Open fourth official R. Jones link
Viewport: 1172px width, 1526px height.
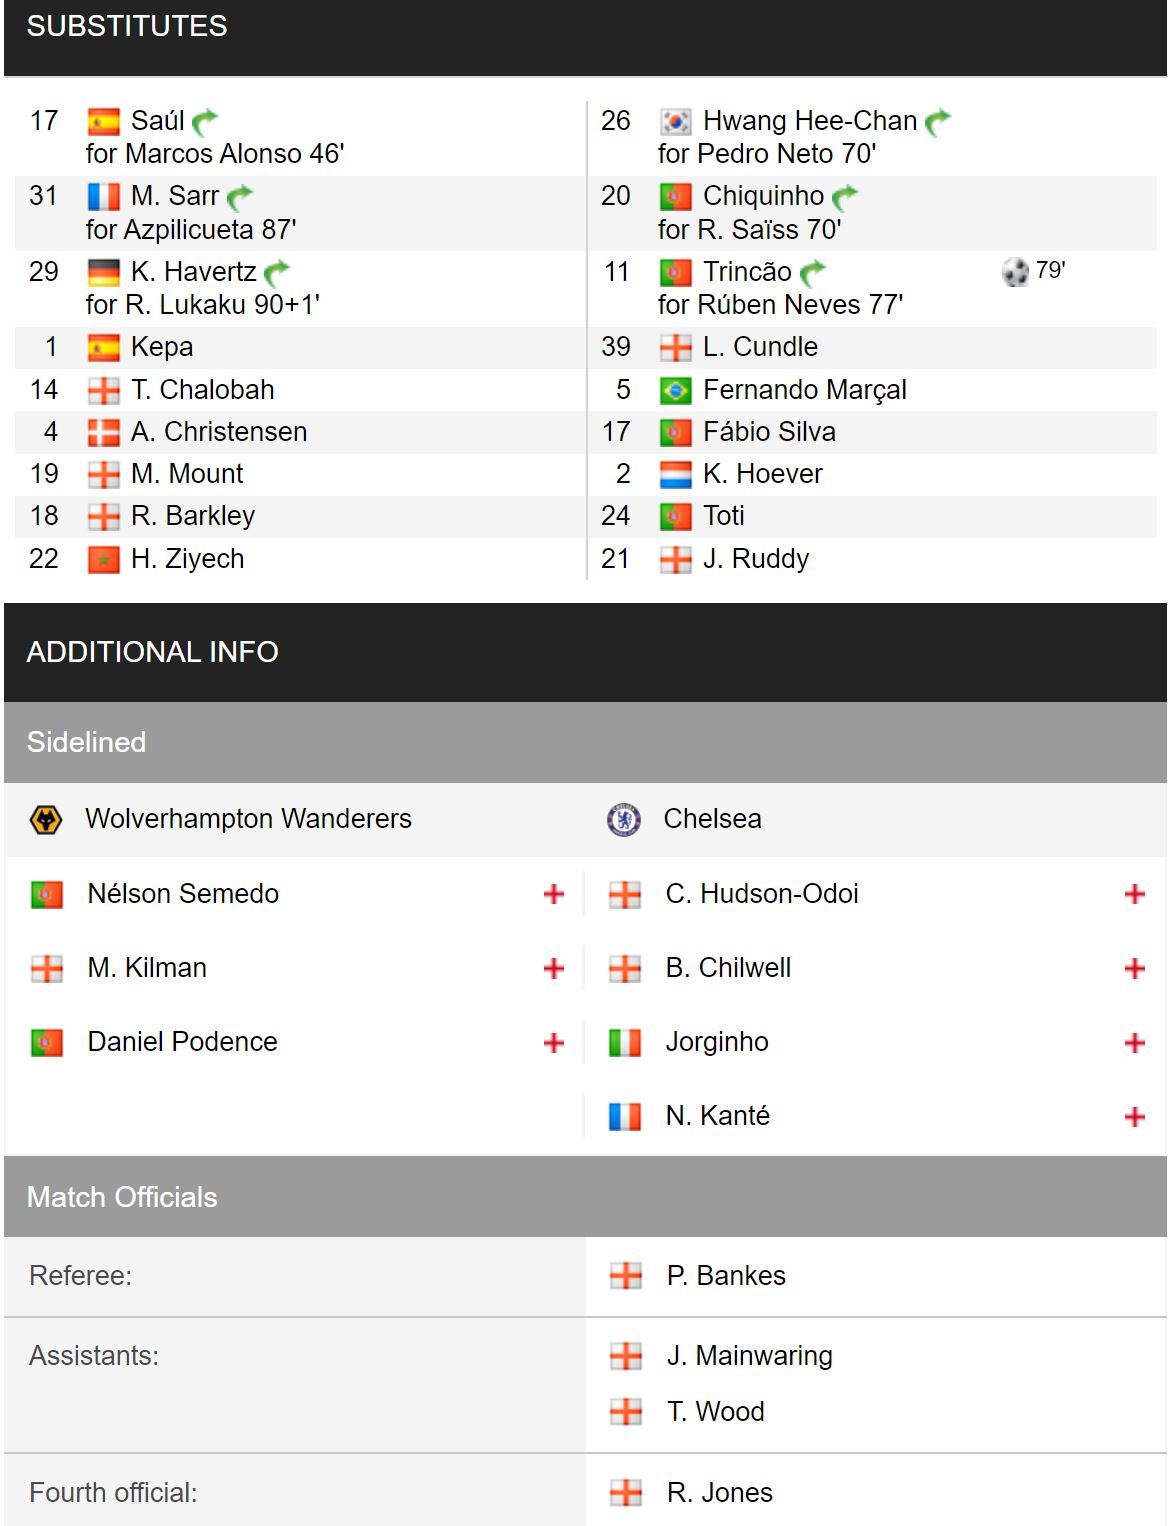pyautogui.click(x=720, y=1493)
